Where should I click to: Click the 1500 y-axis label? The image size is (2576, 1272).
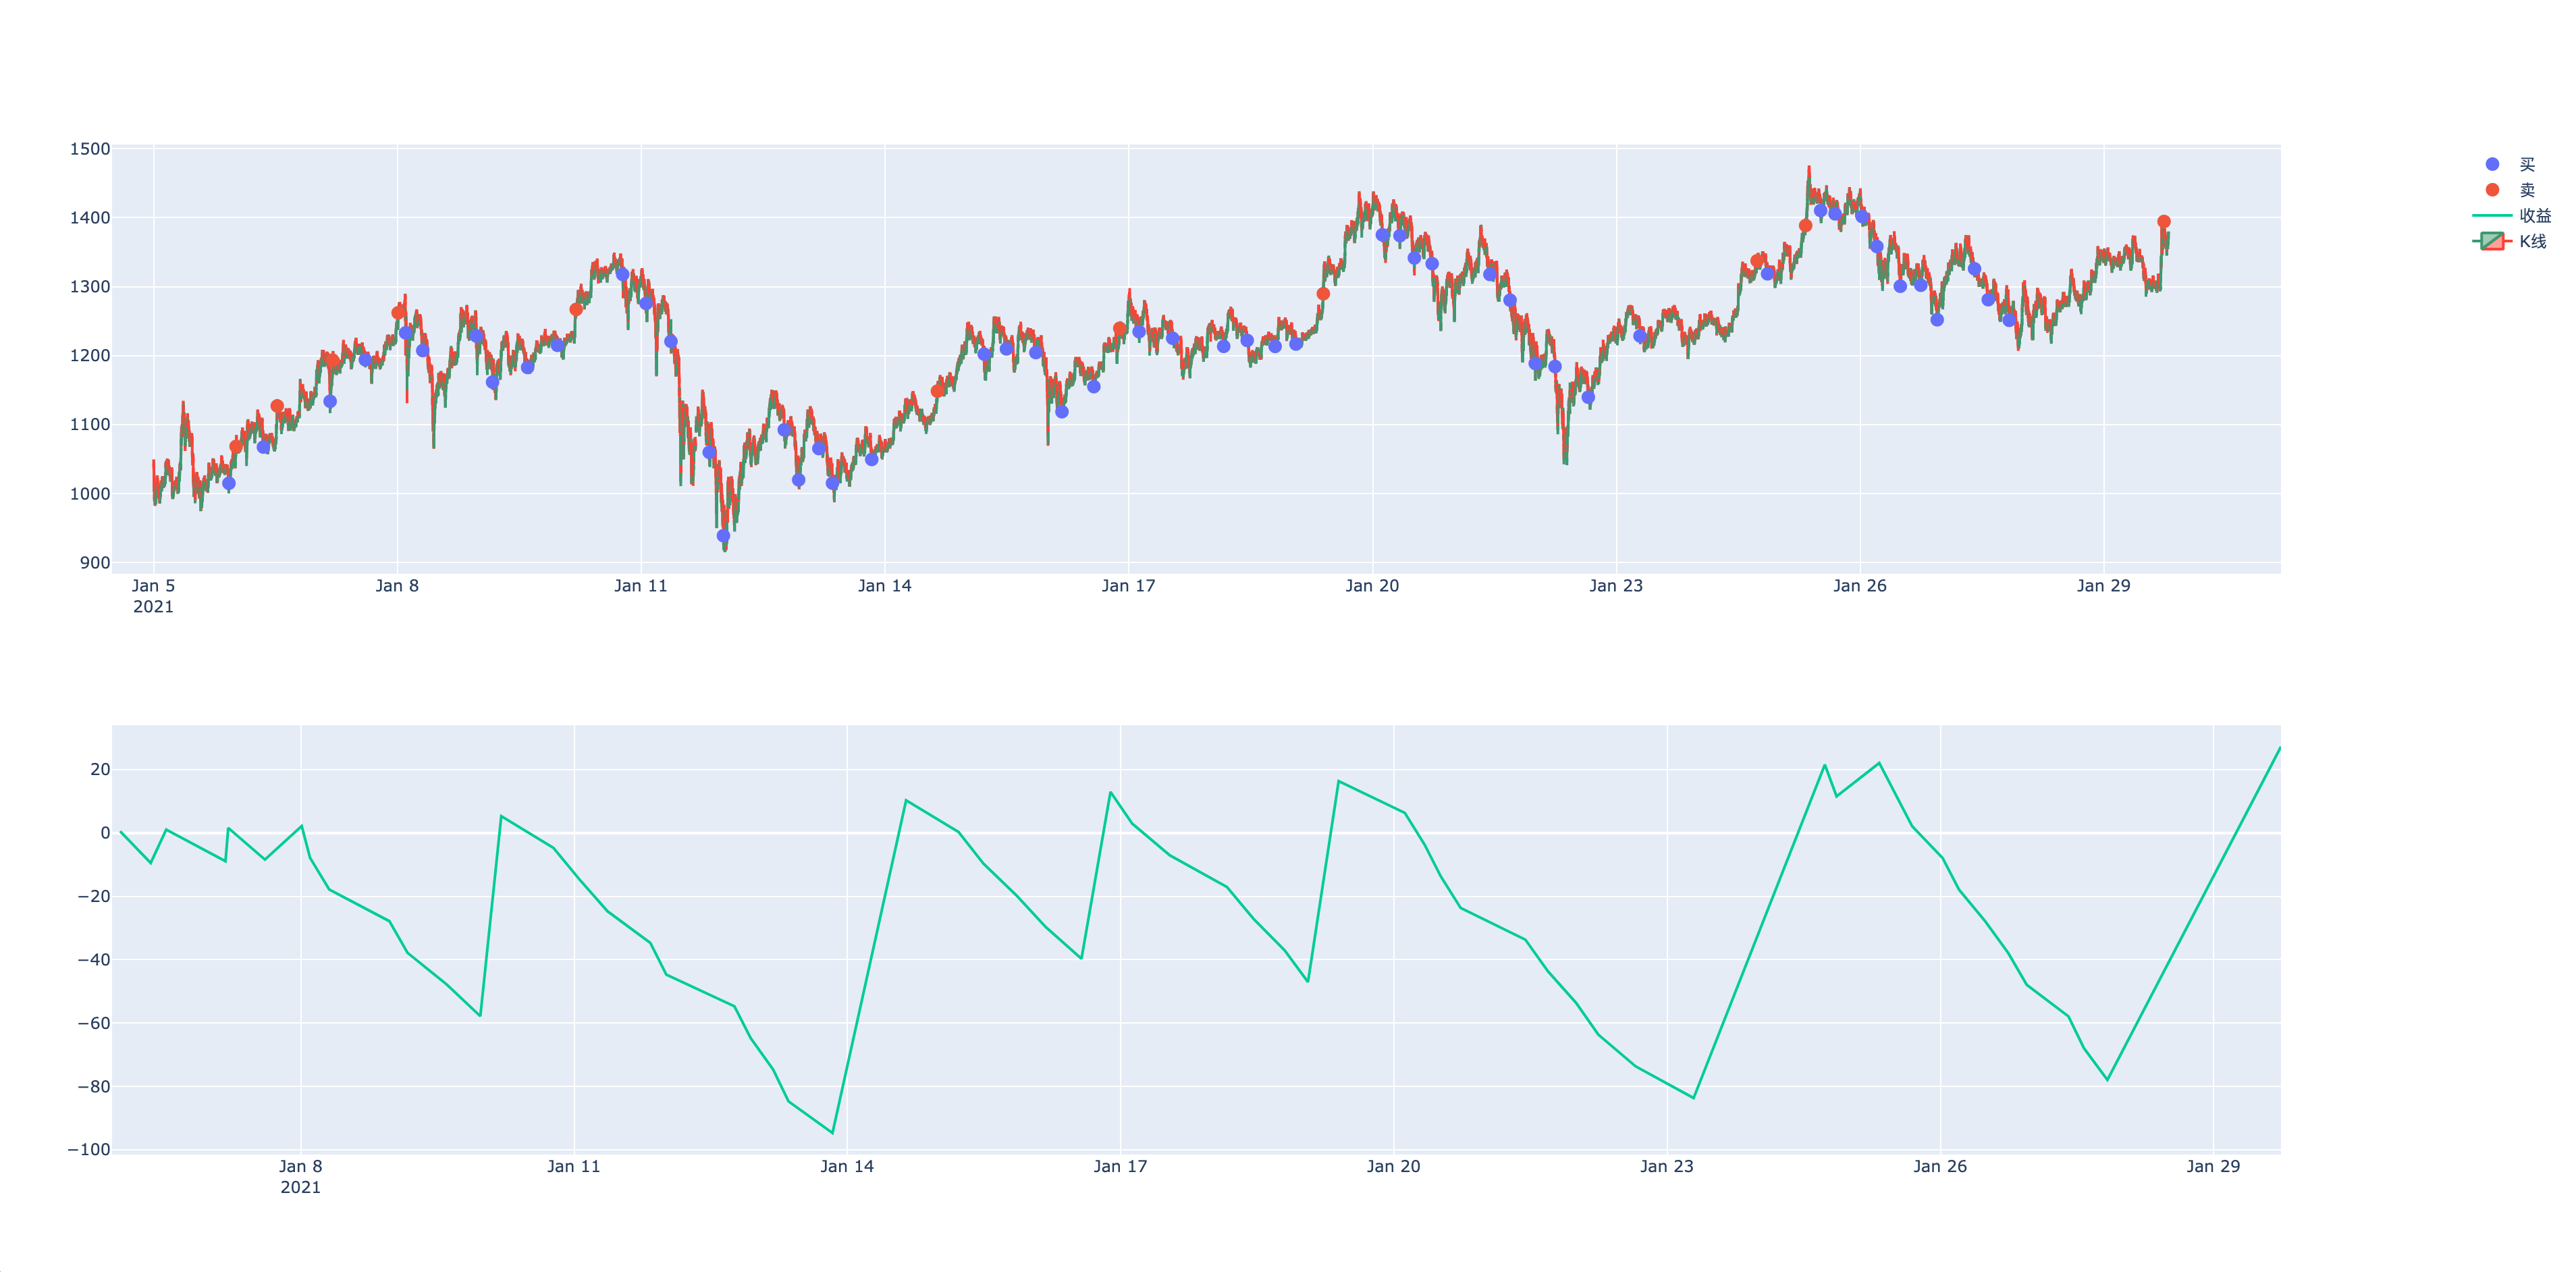[90, 149]
